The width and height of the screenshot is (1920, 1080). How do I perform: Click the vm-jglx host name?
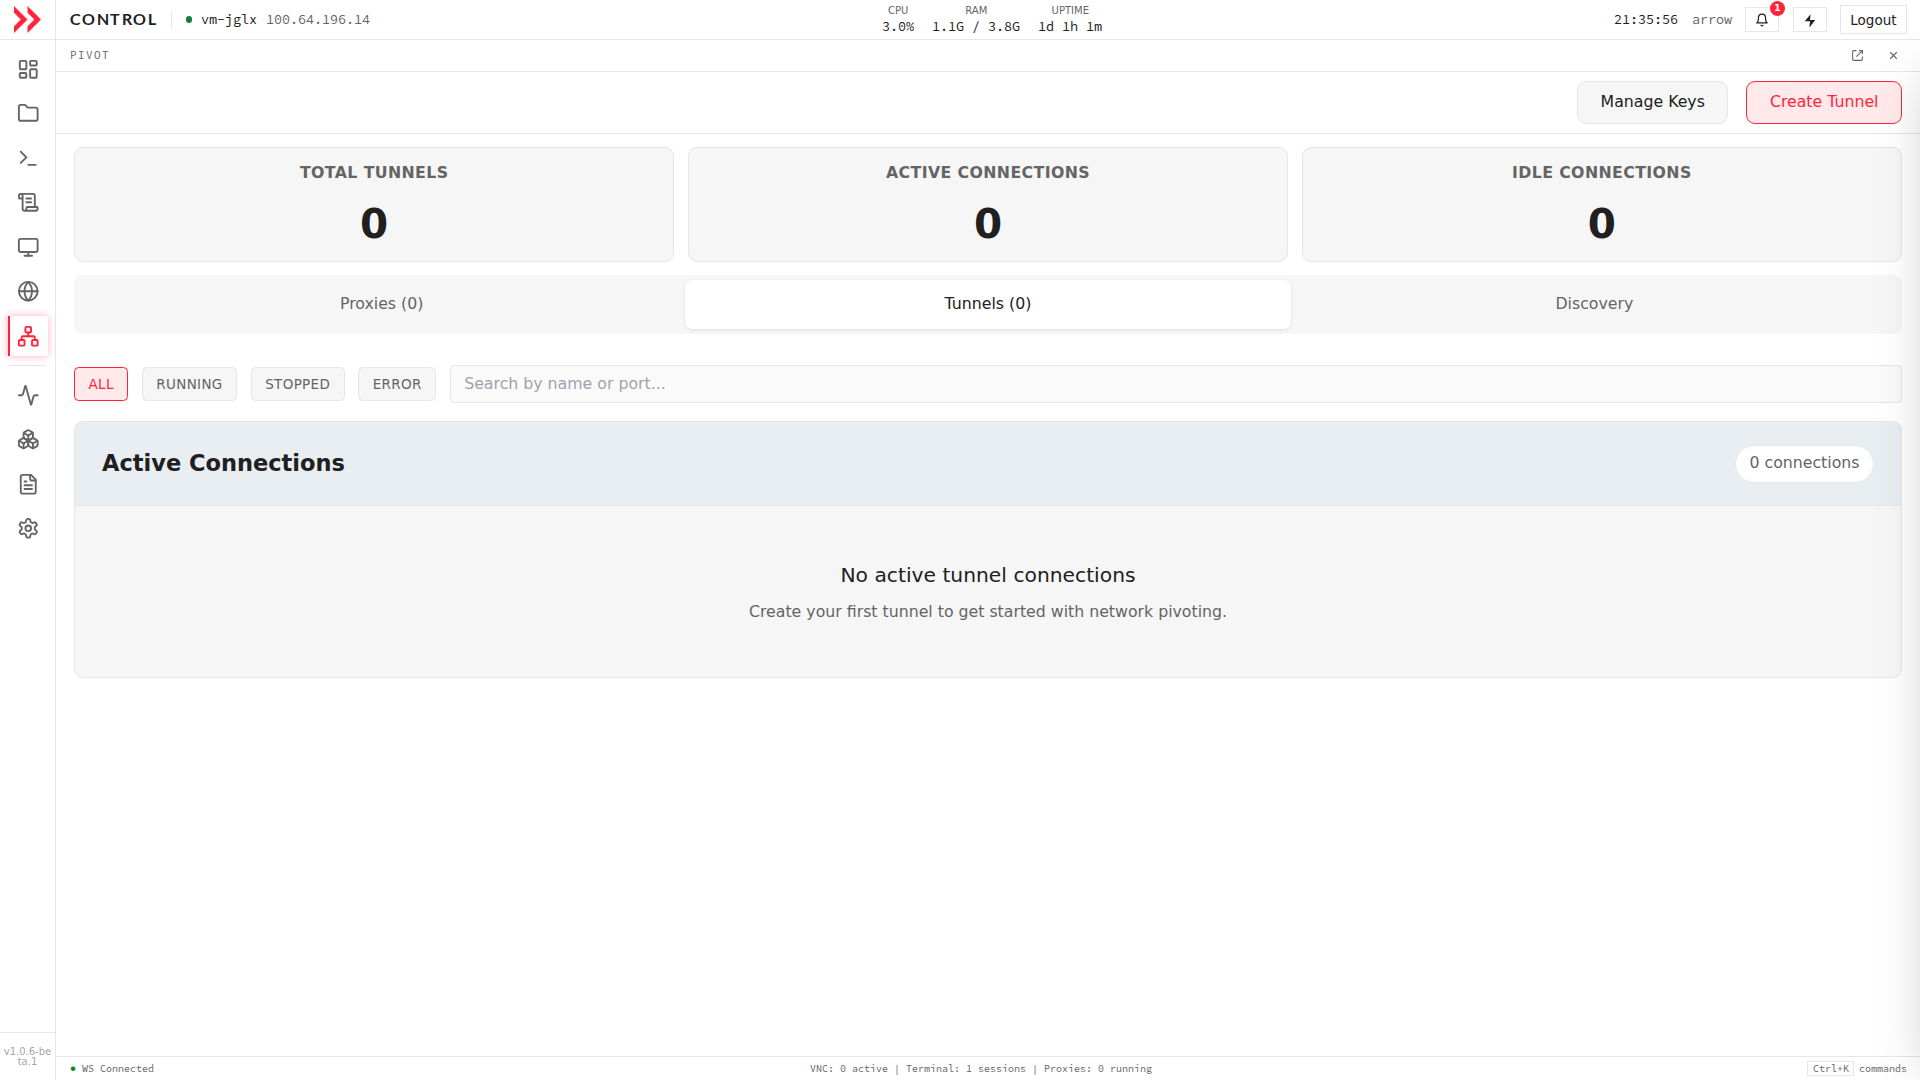[229, 20]
